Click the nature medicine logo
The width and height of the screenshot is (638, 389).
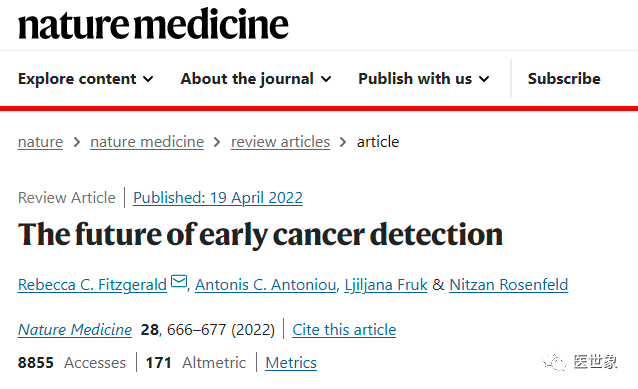point(153,24)
